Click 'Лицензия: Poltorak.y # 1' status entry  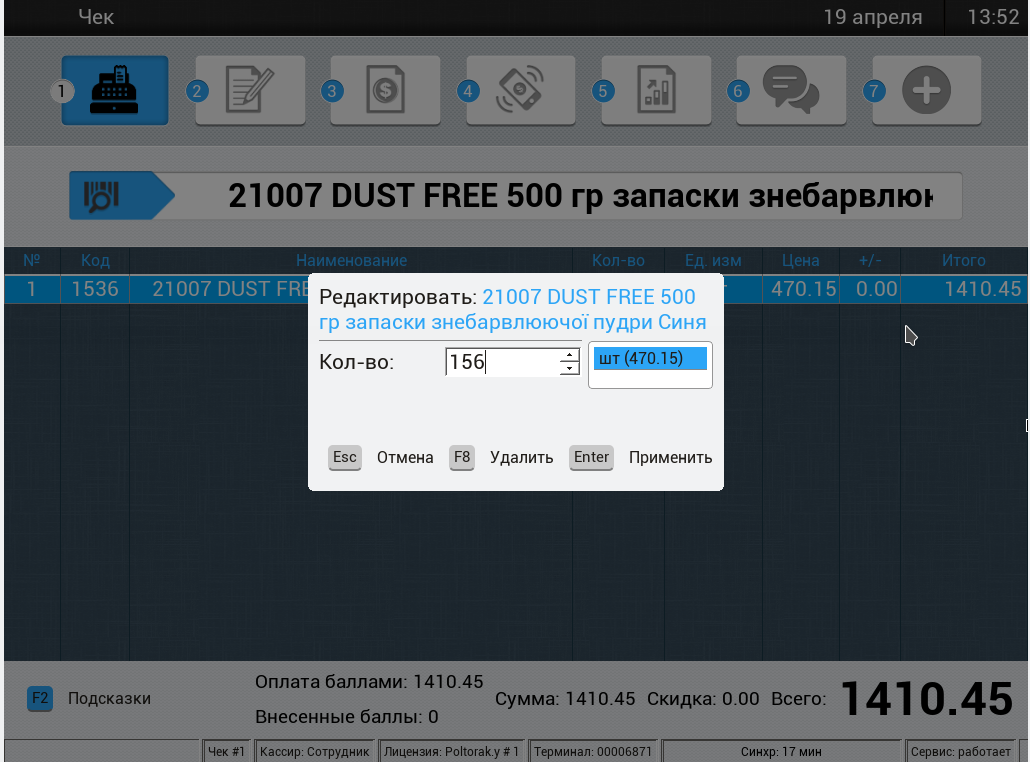coord(451,751)
